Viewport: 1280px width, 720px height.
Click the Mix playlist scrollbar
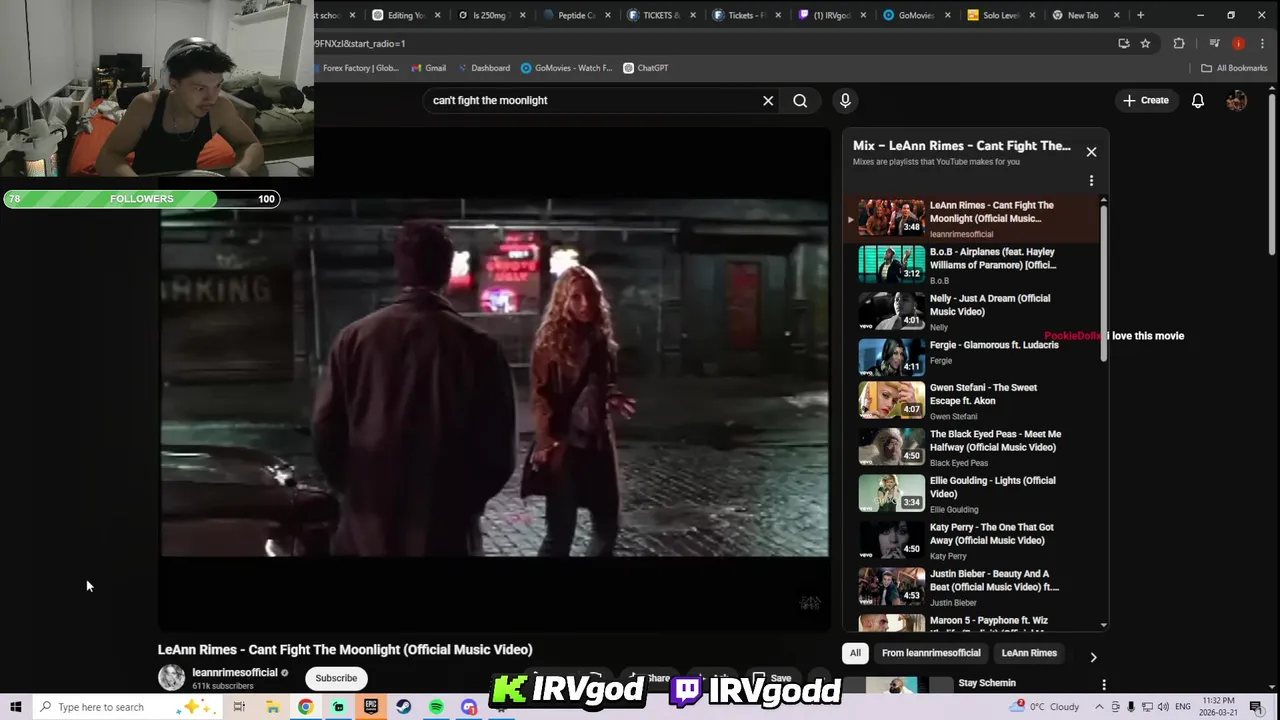1104,282
